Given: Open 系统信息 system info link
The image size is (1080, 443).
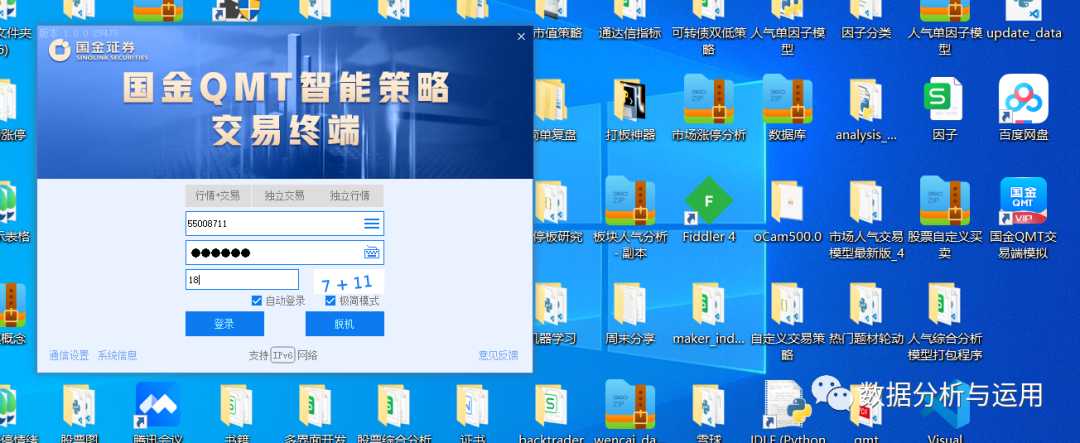Looking at the screenshot, I should (117, 356).
